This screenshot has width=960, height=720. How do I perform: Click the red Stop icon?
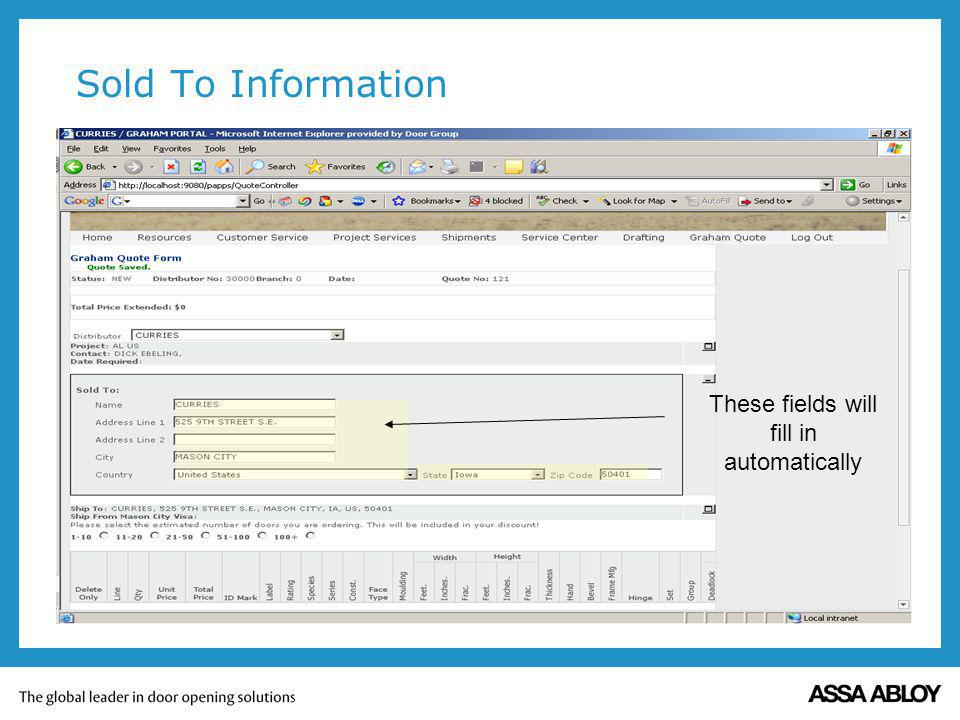171,167
